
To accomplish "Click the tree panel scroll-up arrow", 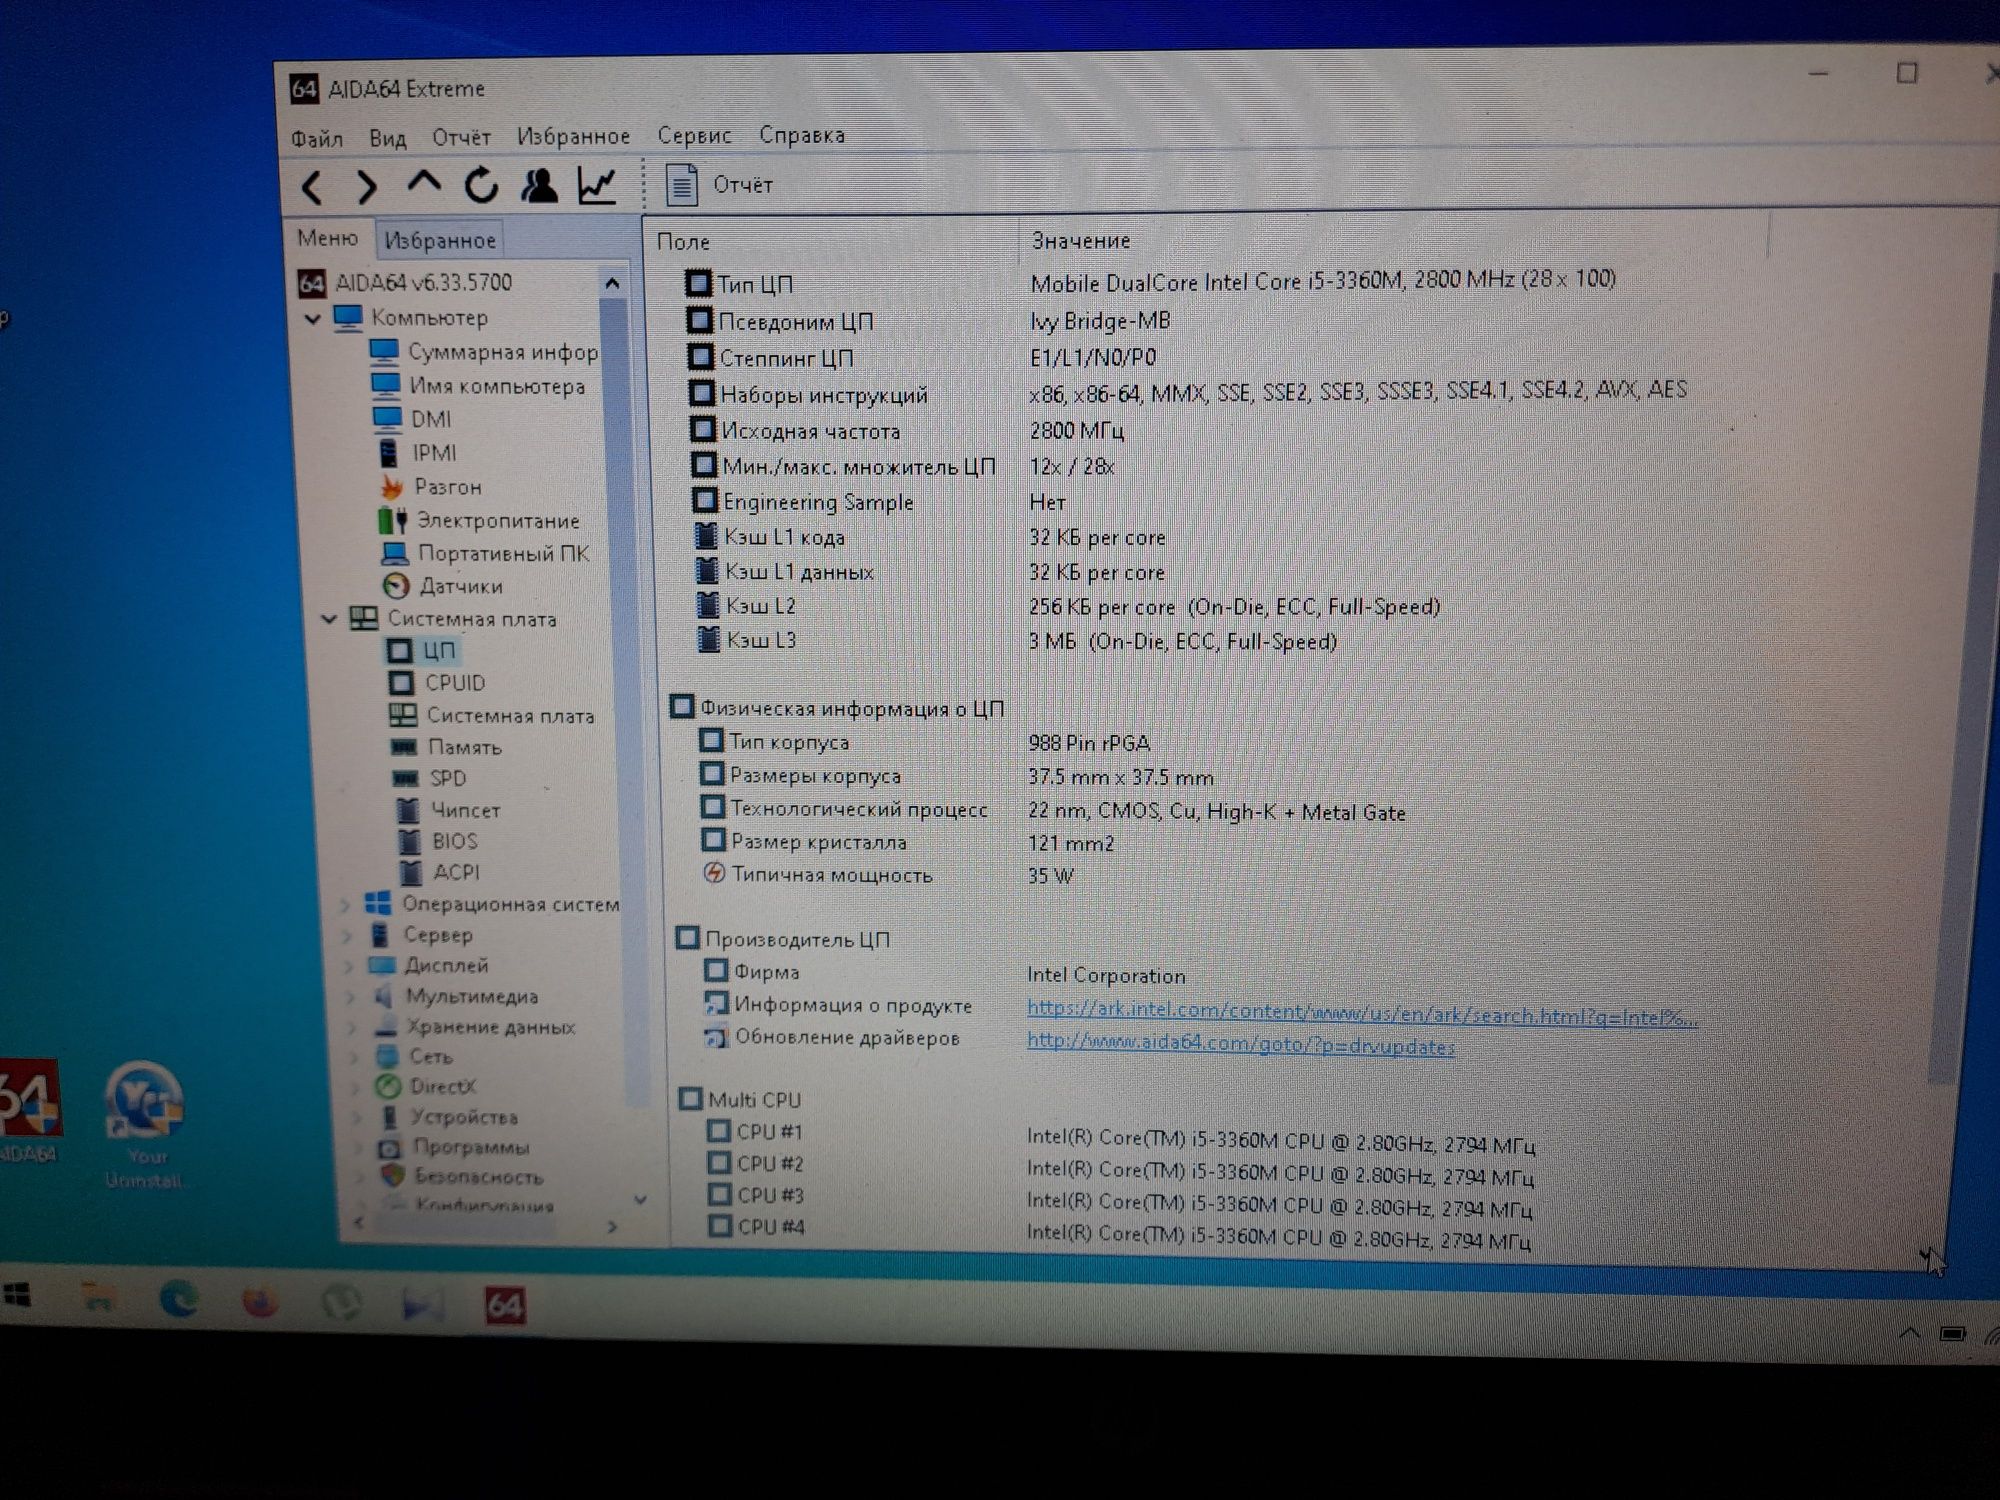I will click(x=613, y=284).
